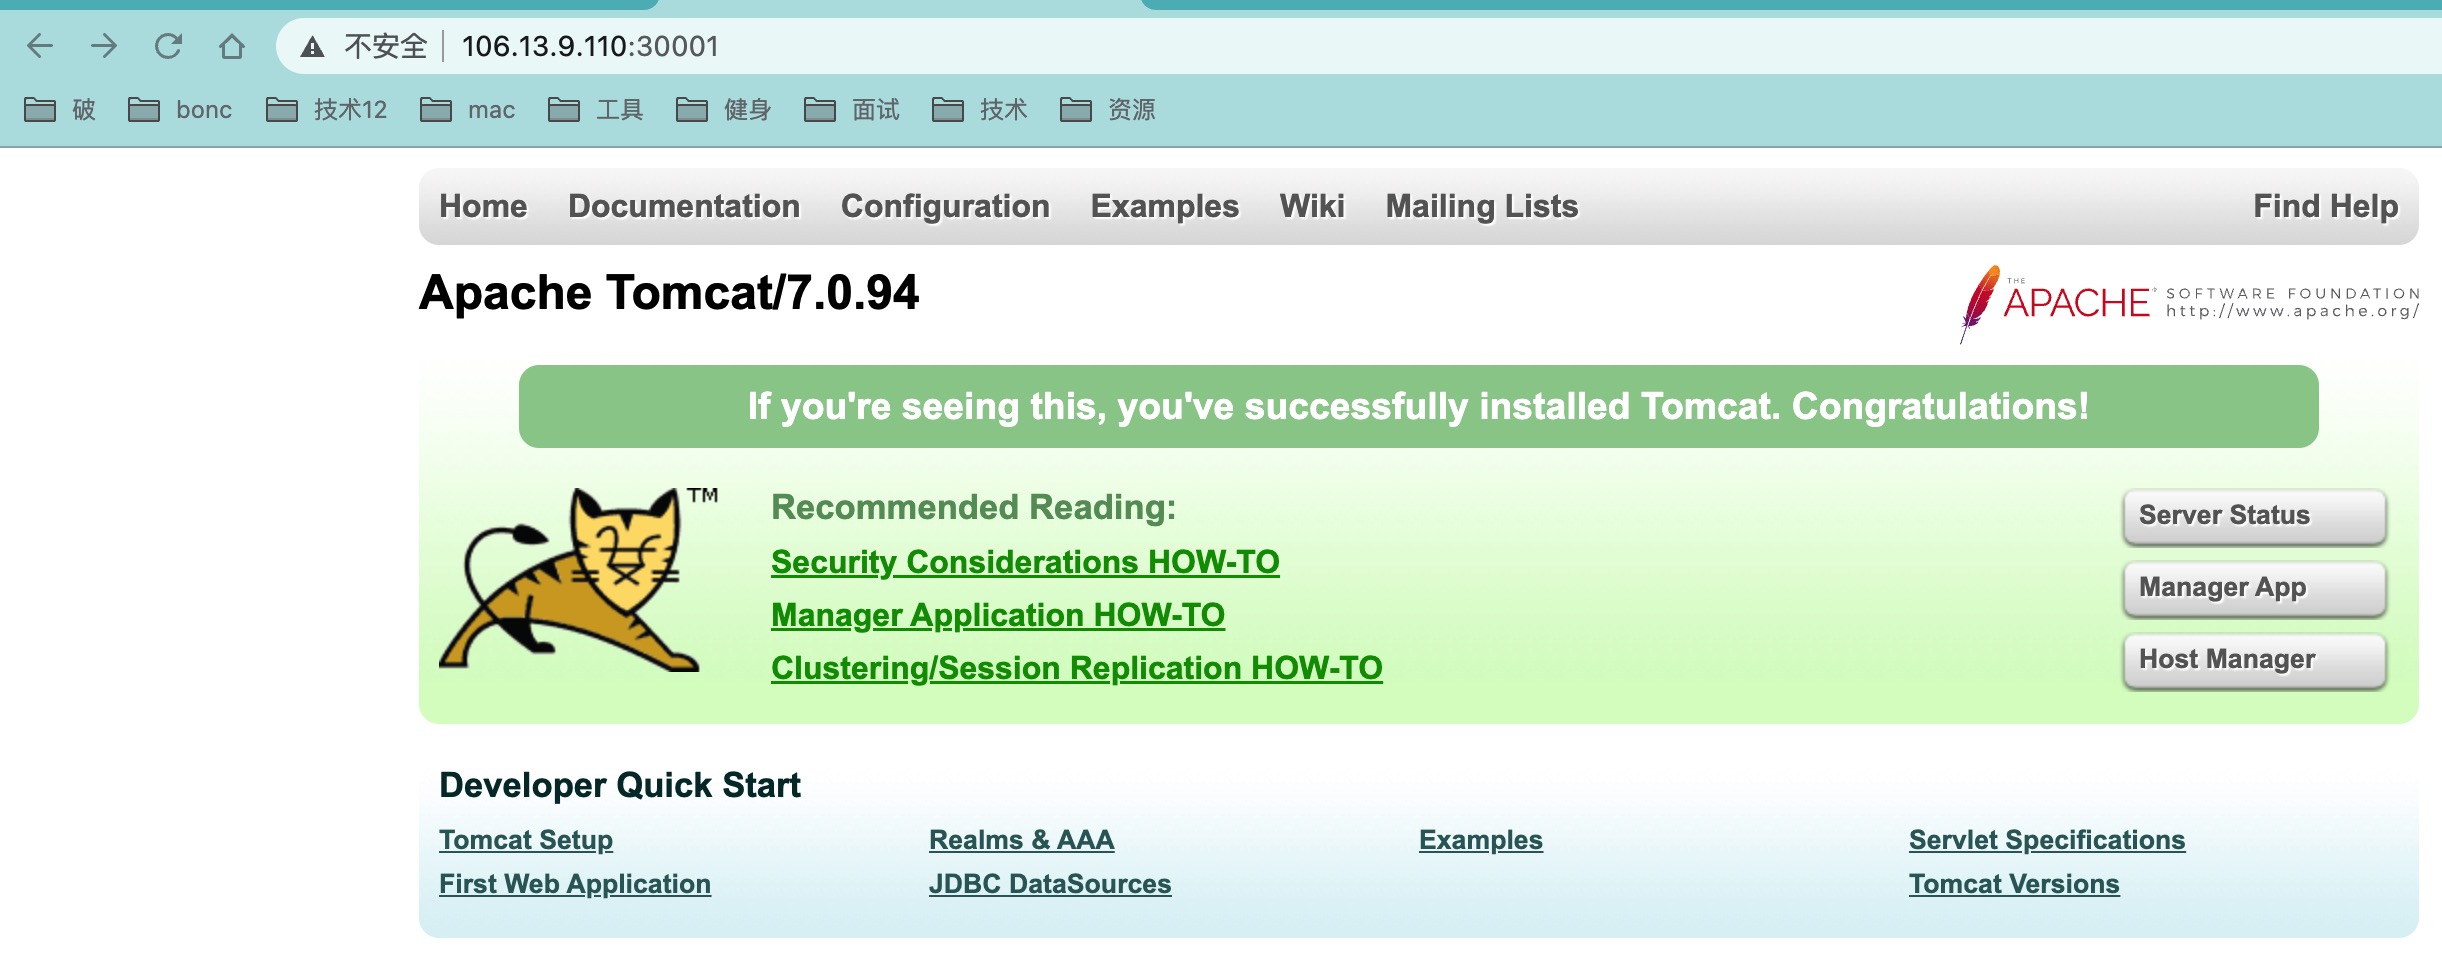
Task: Open the 健身 bookmark folder
Action: pyautogui.click(x=724, y=109)
